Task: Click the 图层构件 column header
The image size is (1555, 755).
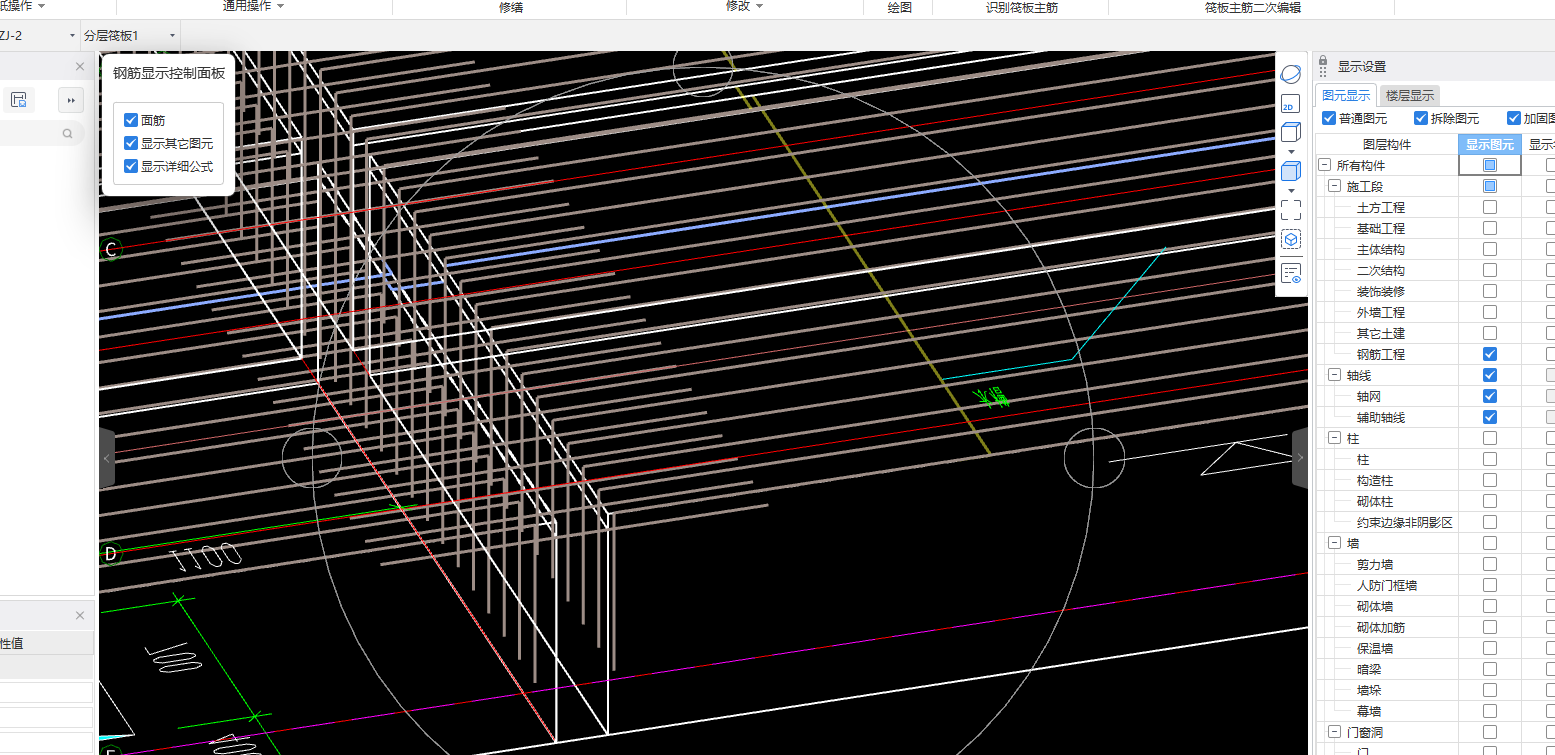Action: (1387, 144)
